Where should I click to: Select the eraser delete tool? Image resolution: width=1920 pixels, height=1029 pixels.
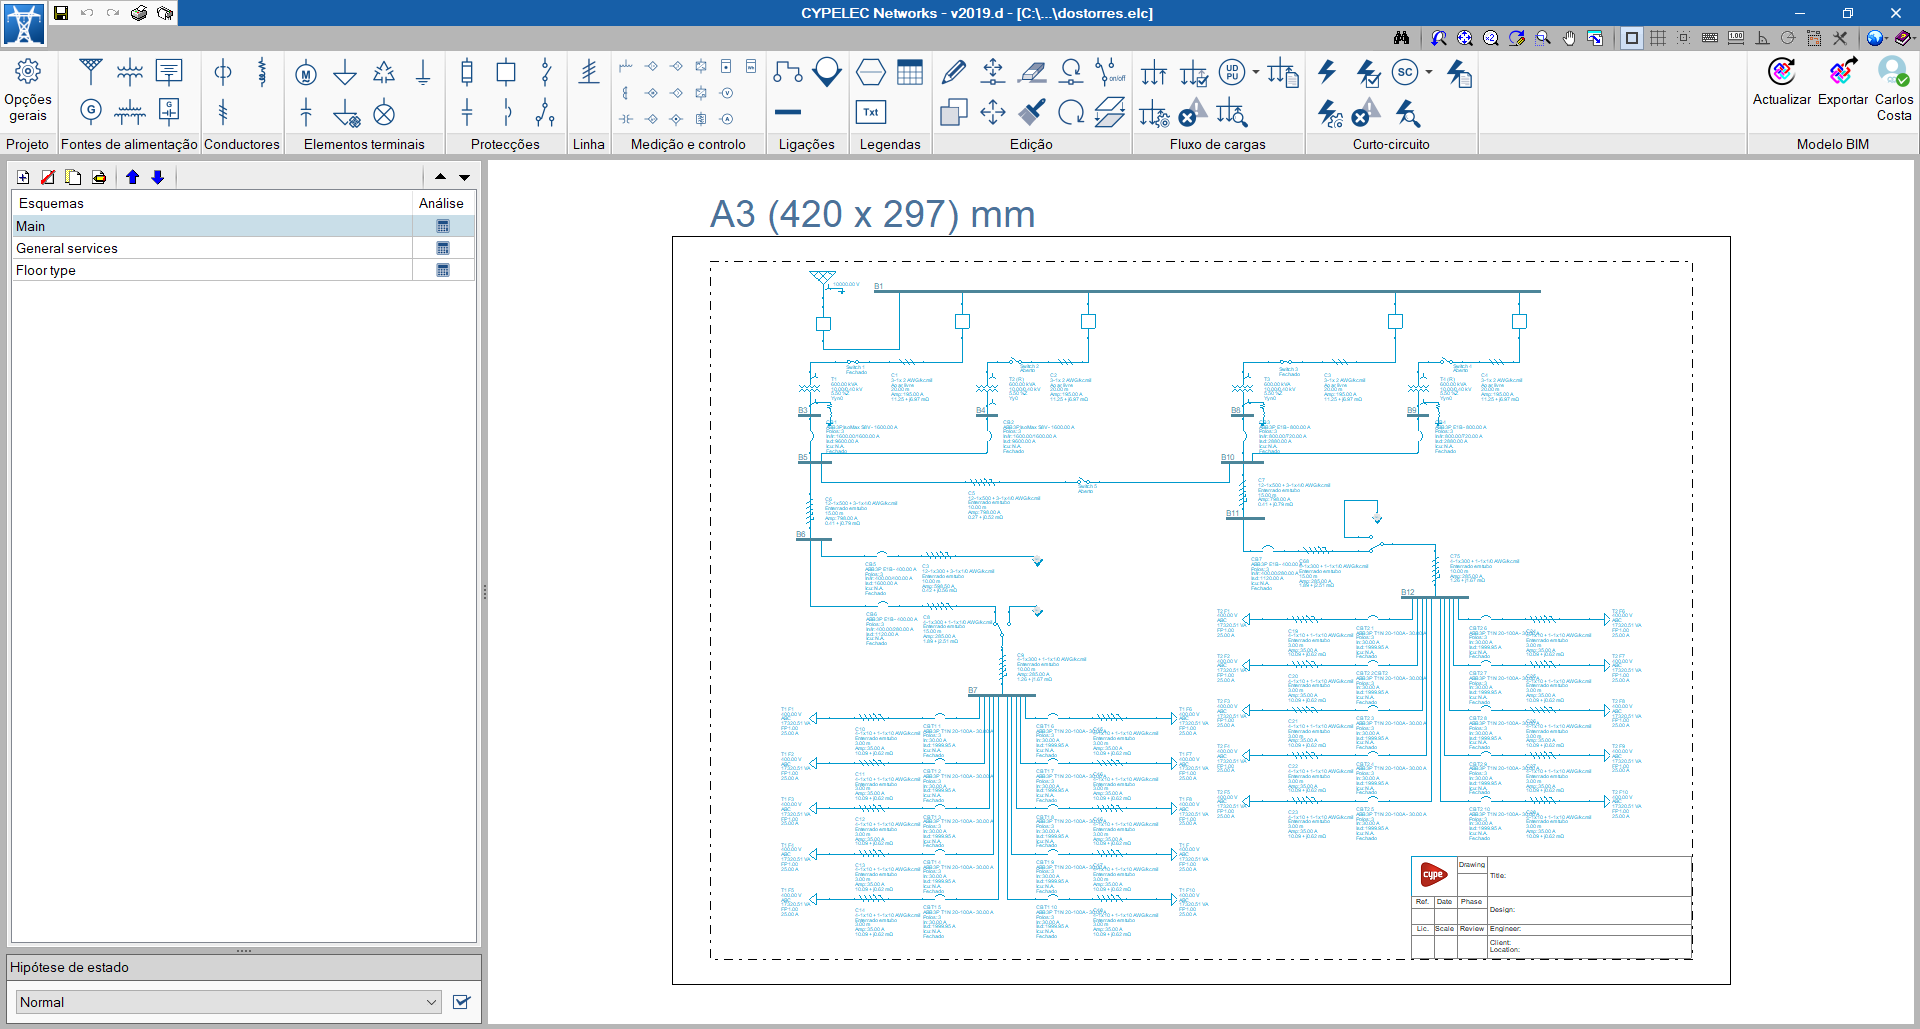1032,72
